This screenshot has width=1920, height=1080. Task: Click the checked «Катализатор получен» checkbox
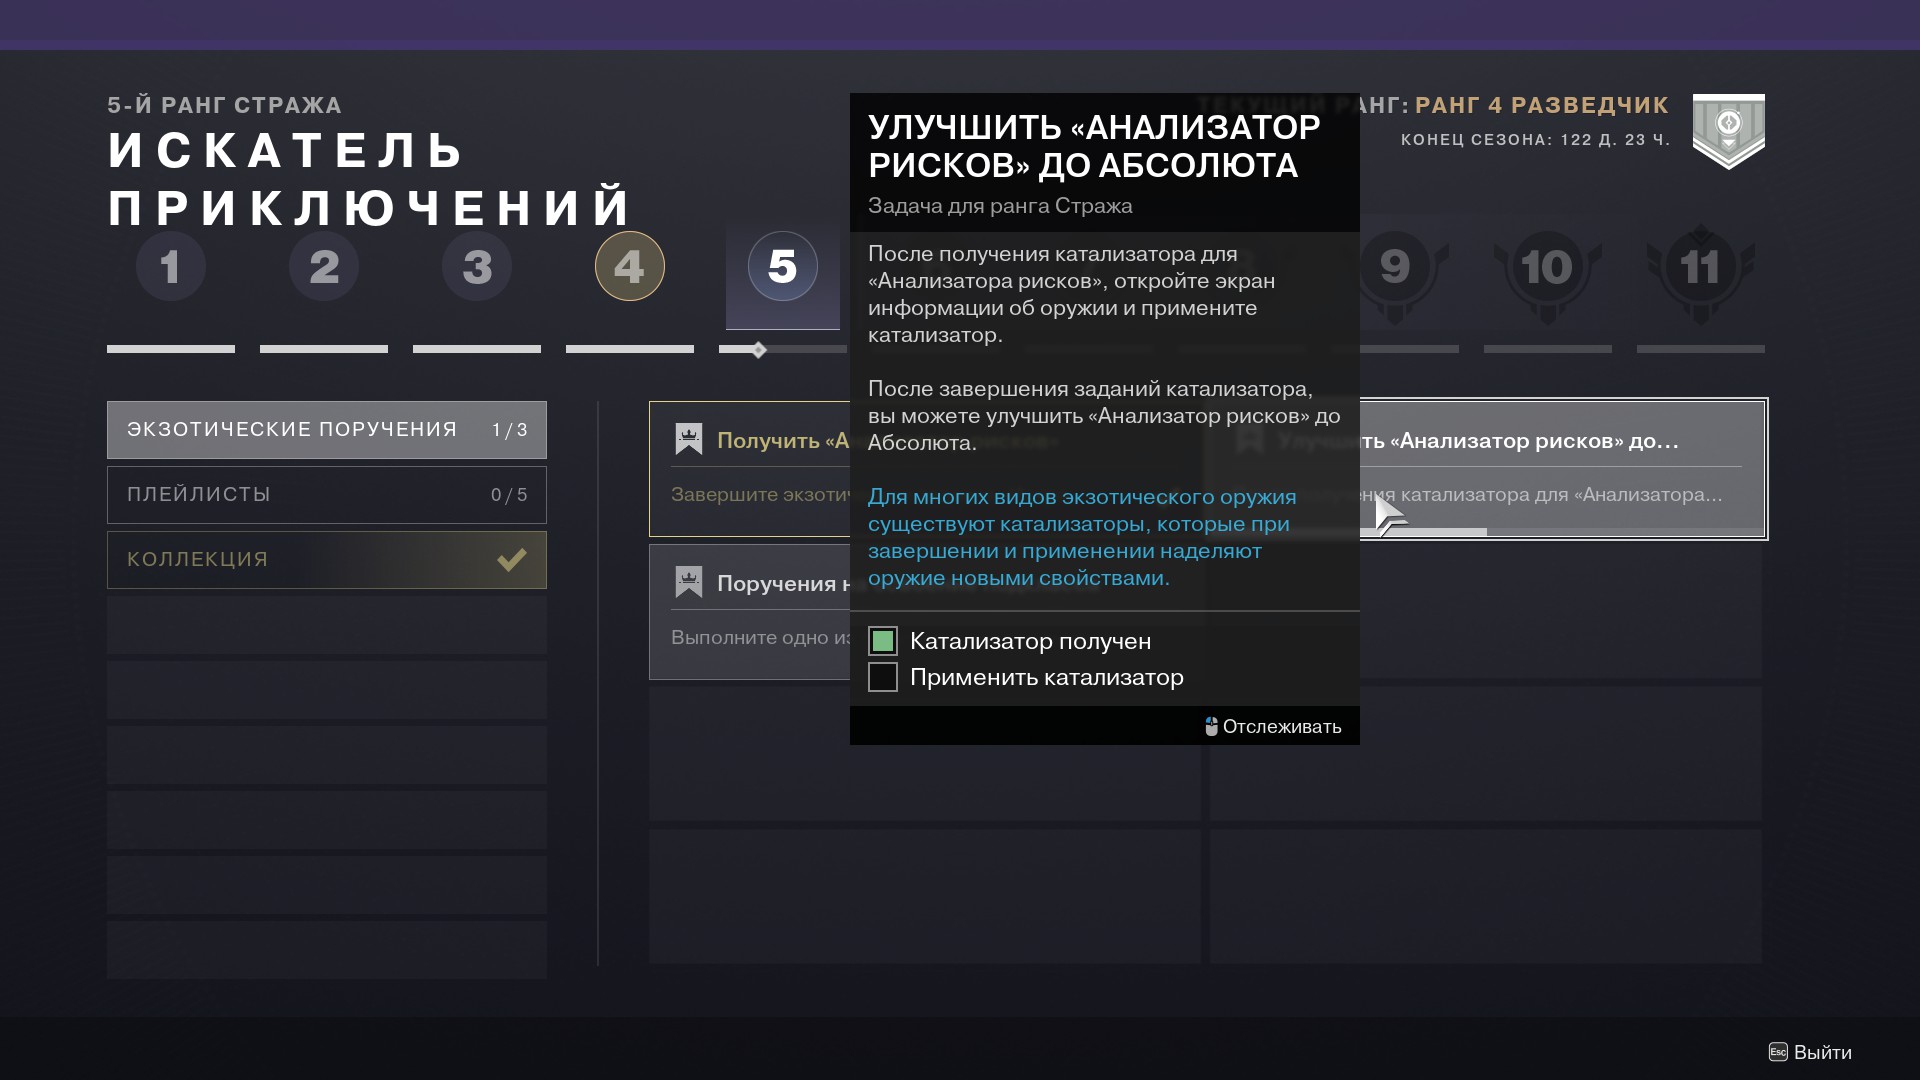(883, 641)
